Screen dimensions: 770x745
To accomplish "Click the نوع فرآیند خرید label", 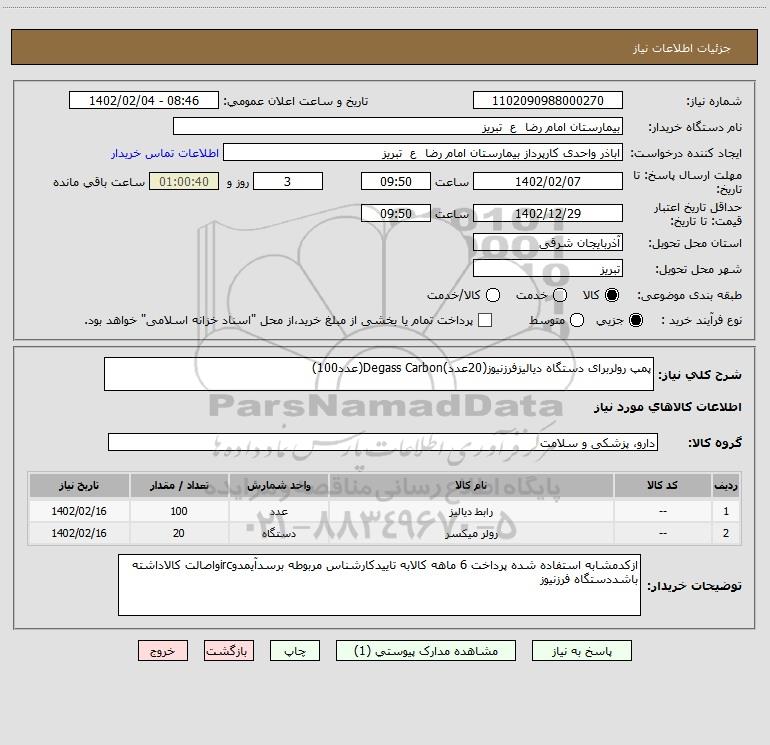I will [x=701, y=320].
